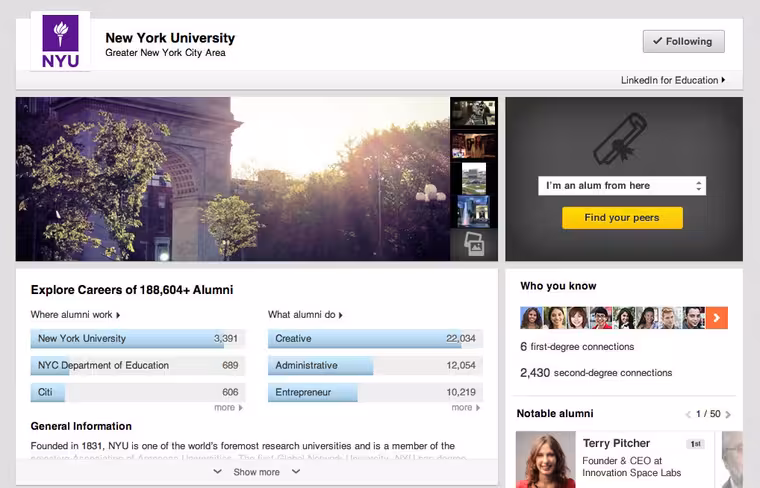The width and height of the screenshot is (760, 488).
Task: Click more under Where alumni work
Action: [228, 408]
